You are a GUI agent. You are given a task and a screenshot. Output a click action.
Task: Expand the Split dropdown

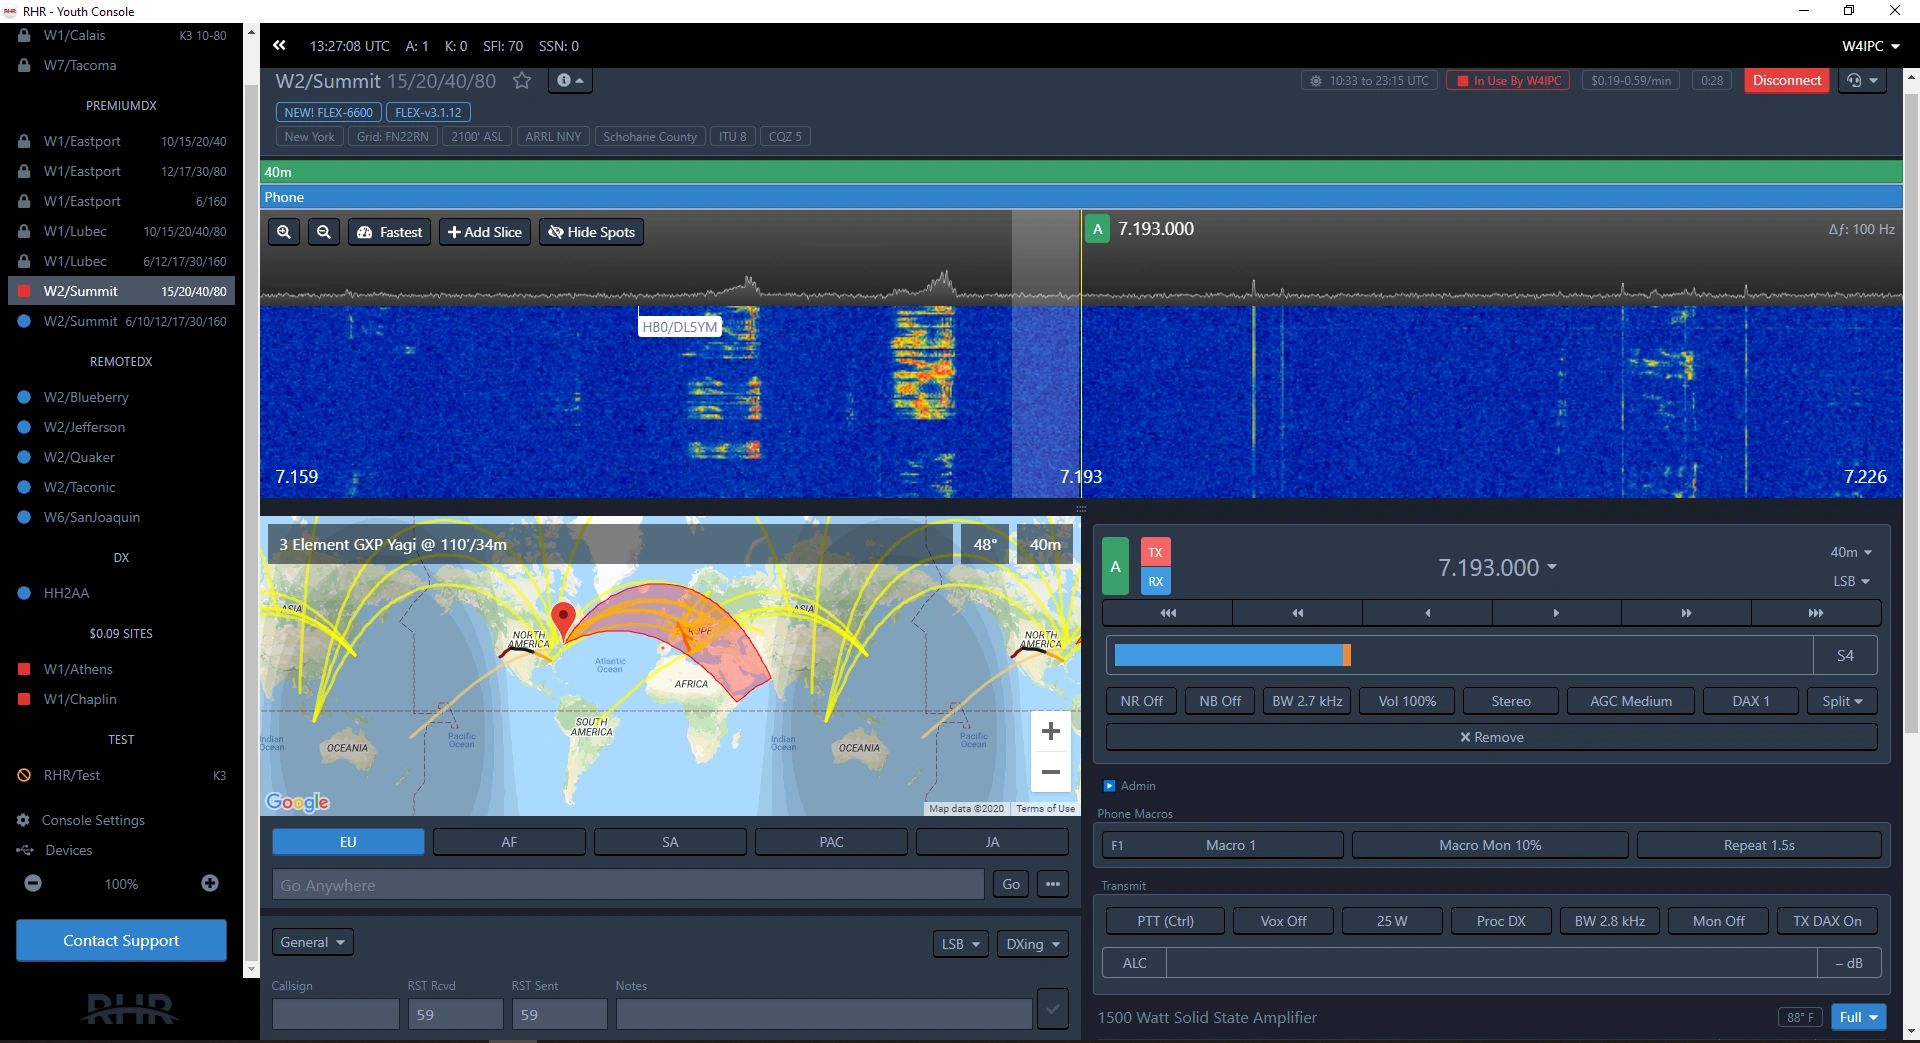point(1842,701)
